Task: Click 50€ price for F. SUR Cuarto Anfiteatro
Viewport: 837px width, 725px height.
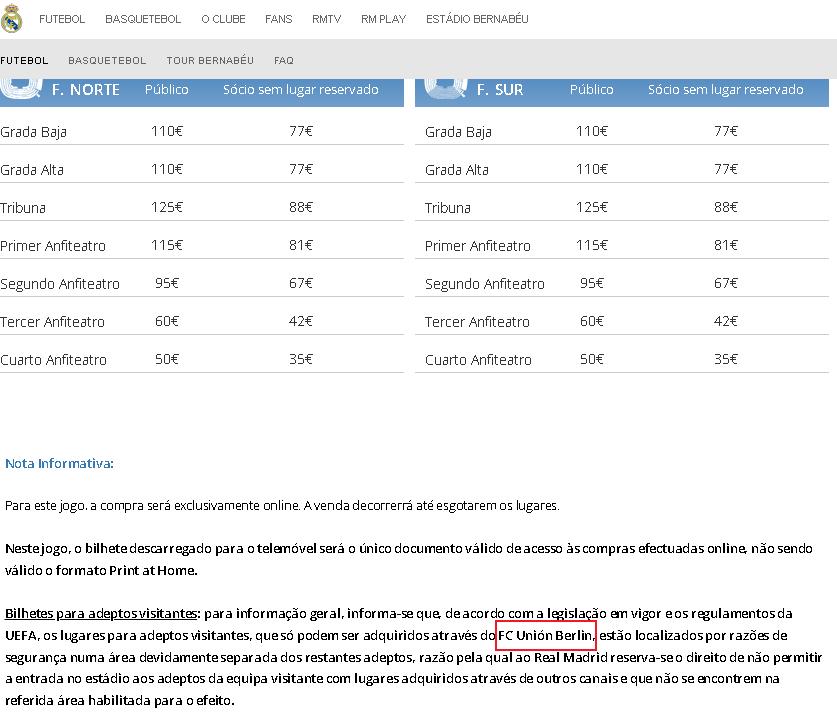Action: click(591, 359)
